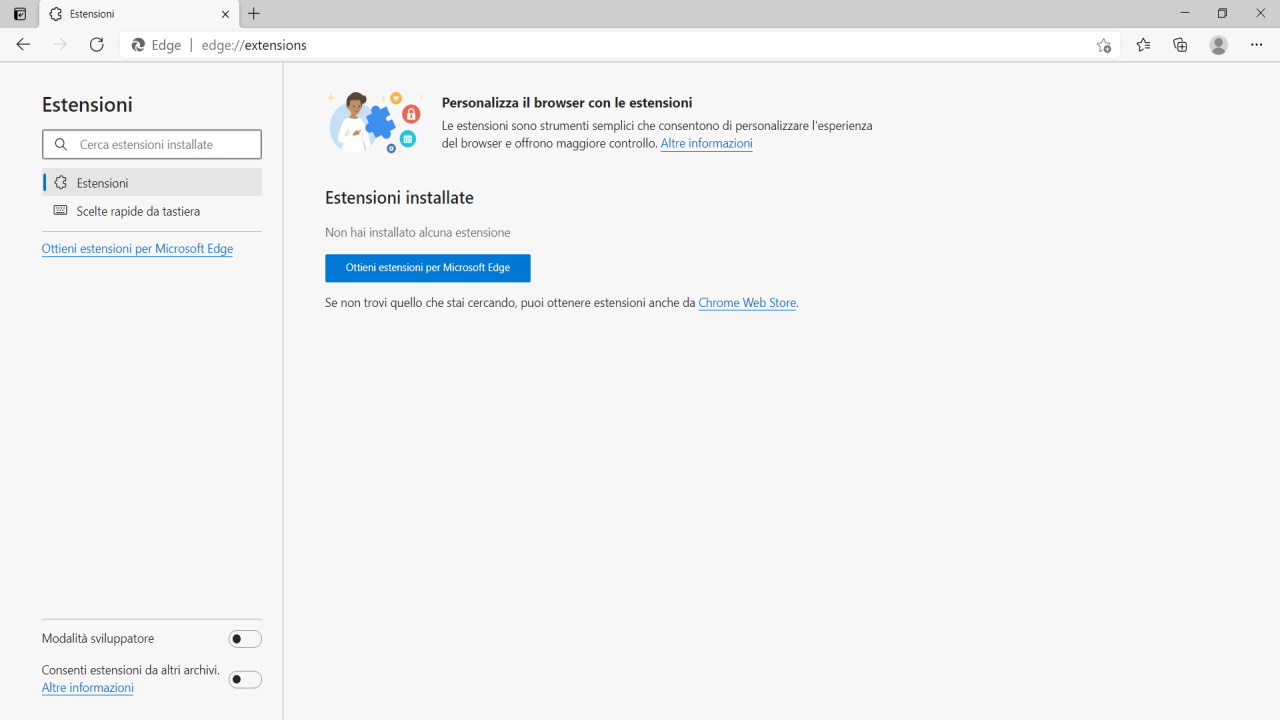Viewport: 1280px width, 720px height.
Task: Select Estensioni in the sidebar
Action: 152,183
